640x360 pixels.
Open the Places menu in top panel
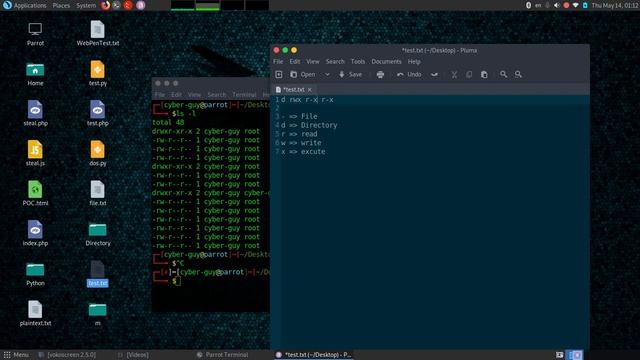pyautogui.click(x=61, y=5)
